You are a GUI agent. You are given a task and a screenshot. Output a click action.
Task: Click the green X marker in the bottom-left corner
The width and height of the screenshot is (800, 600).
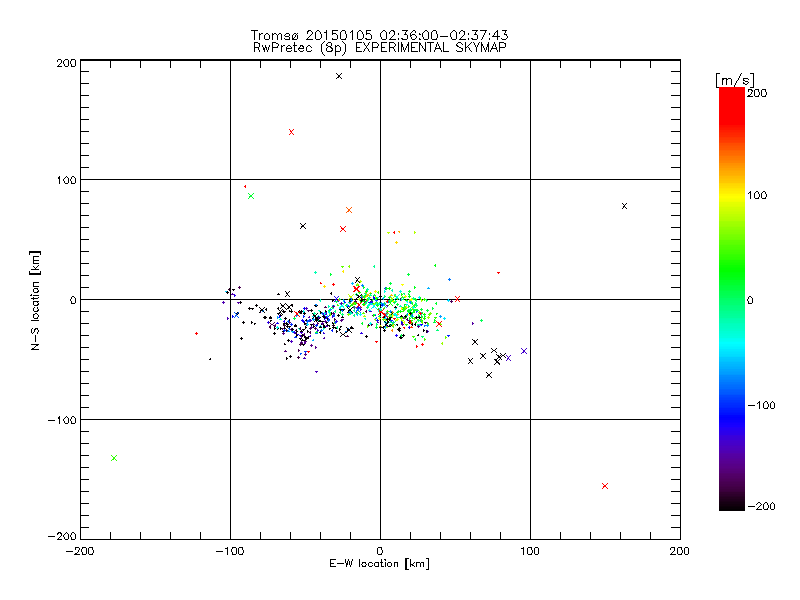(x=114, y=458)
